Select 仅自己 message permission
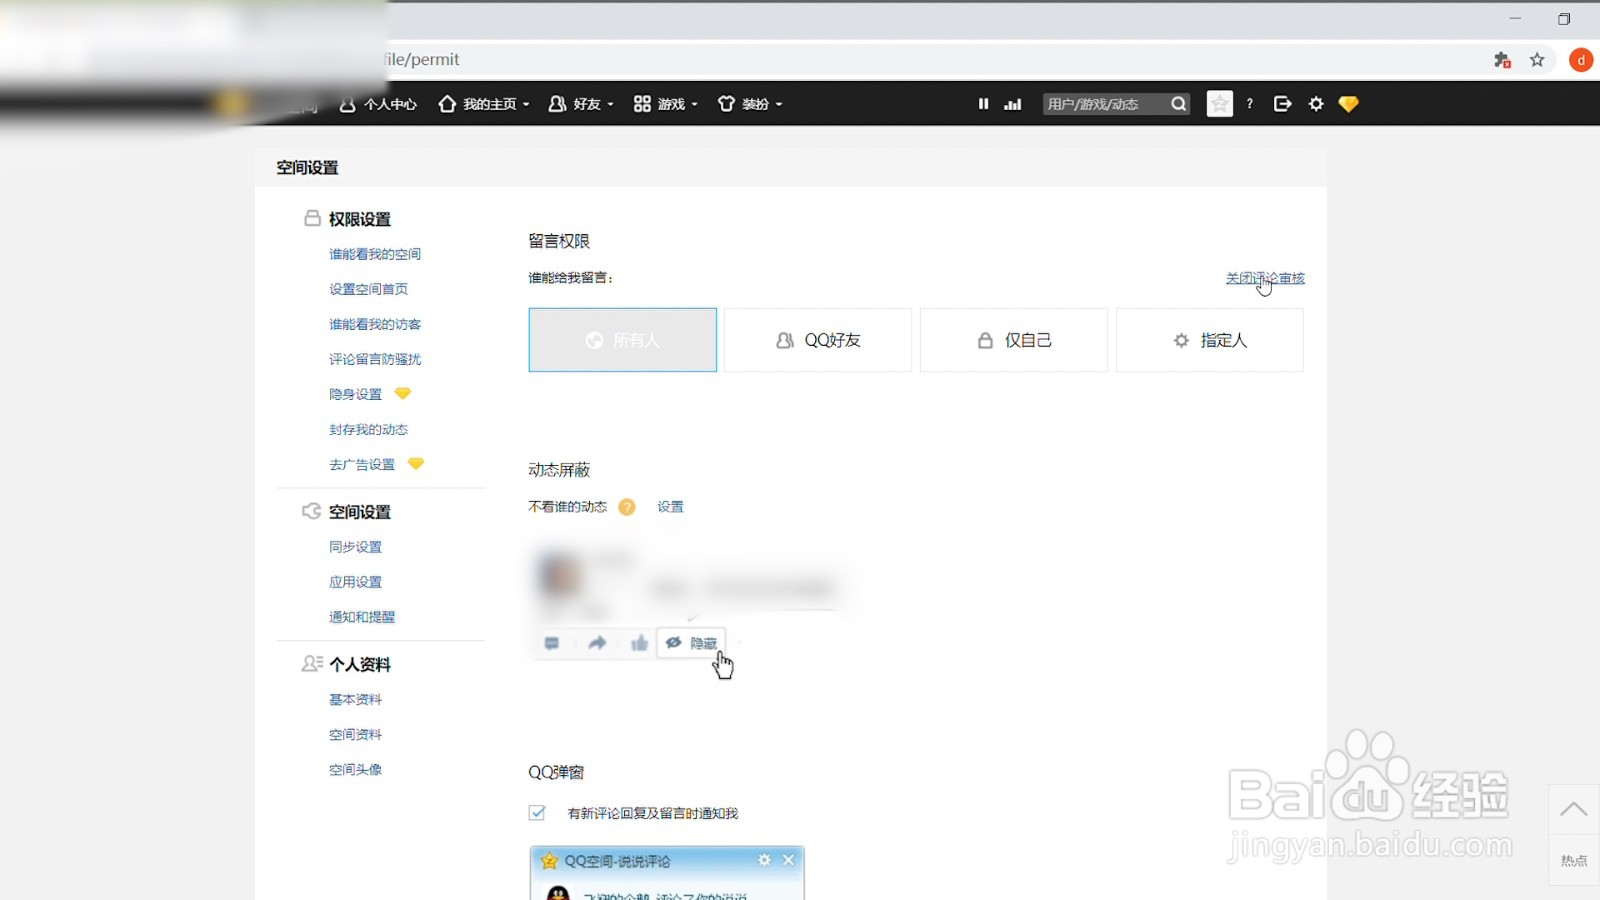Screen dimensions: 1600x900 (1014, 340)
